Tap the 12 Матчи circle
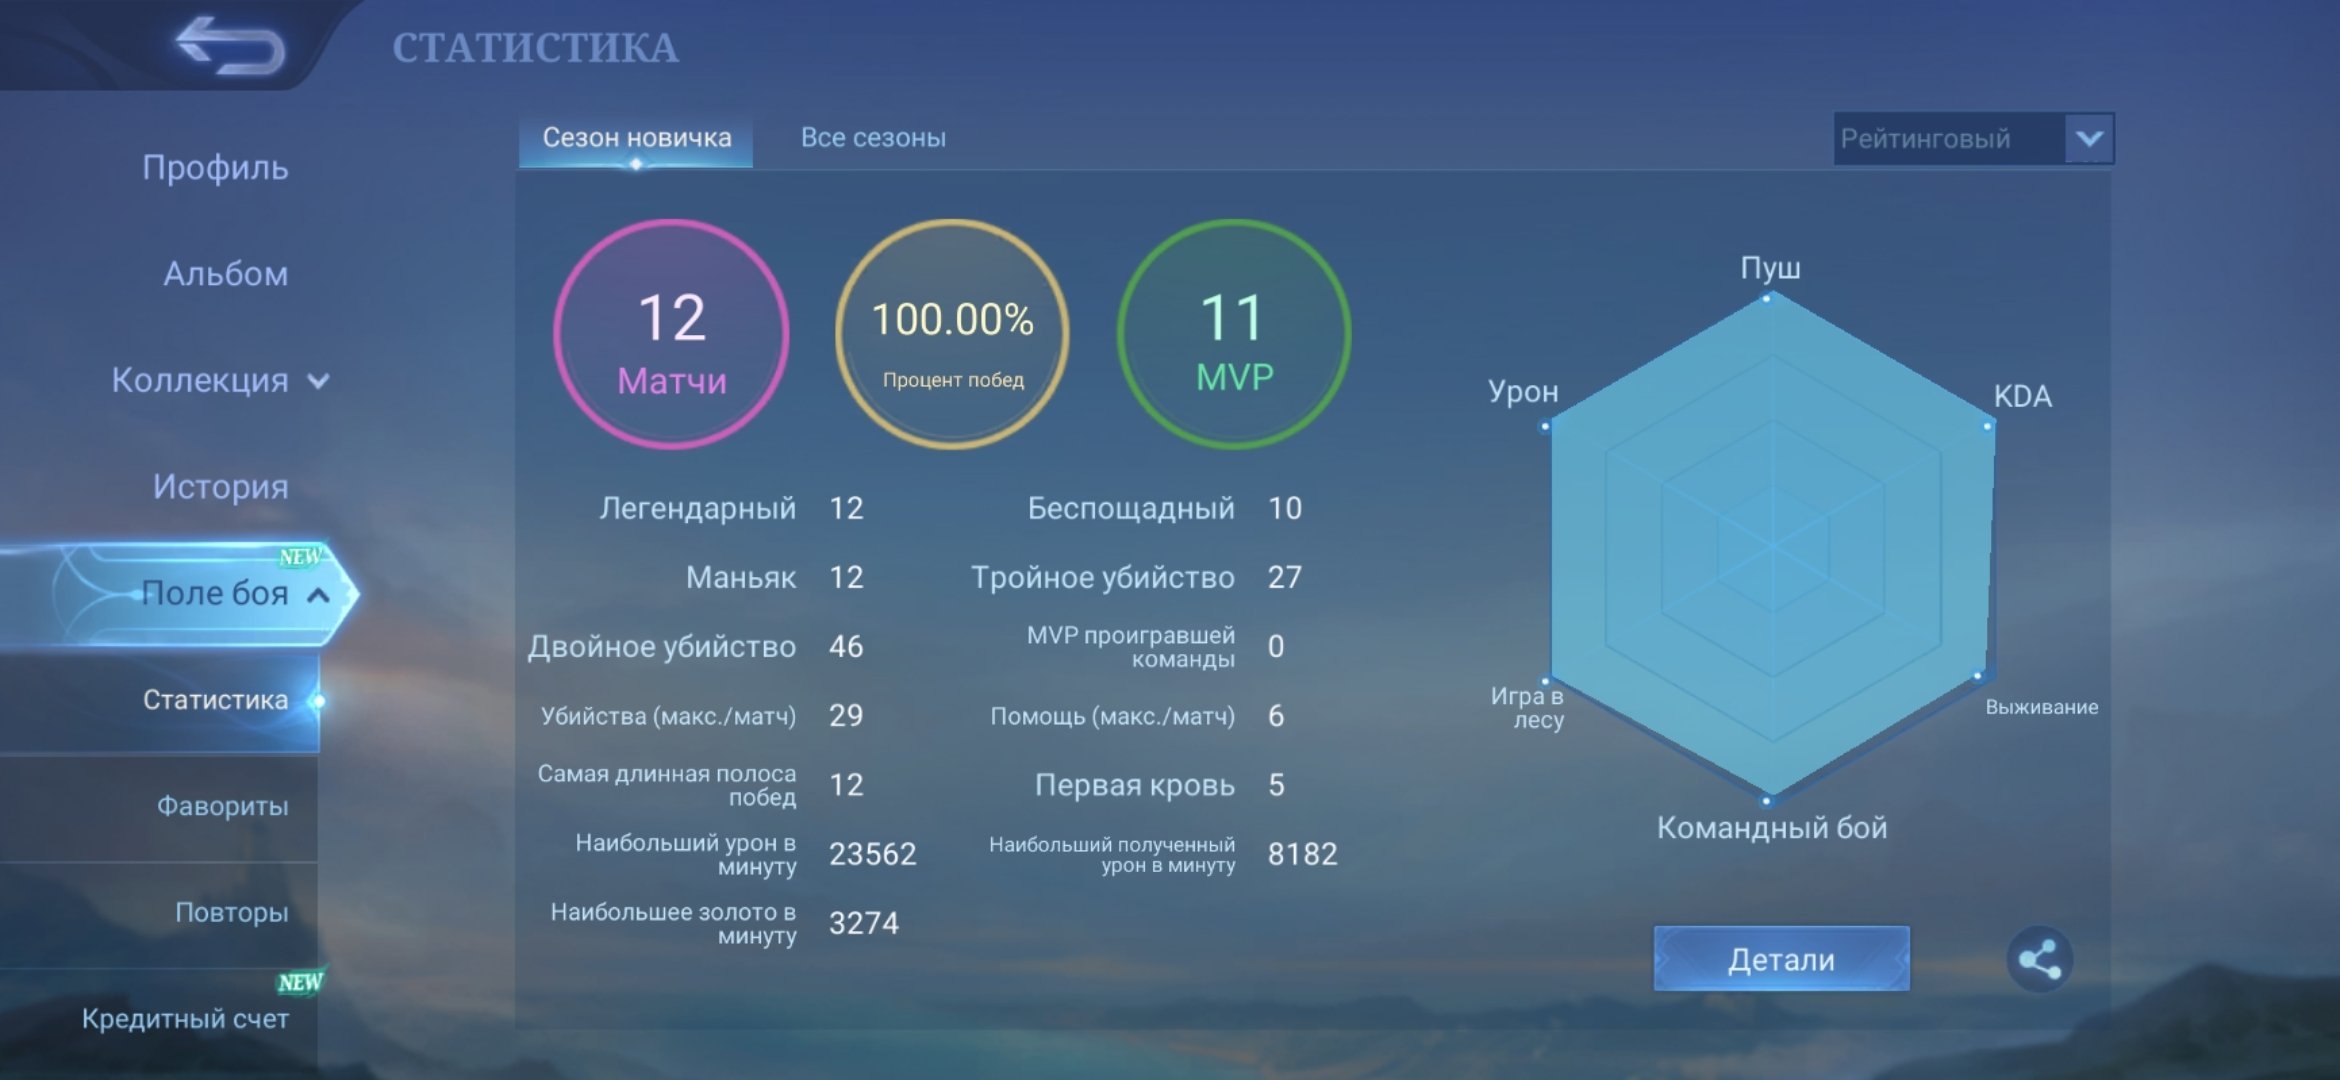Screen dimensions: 2340x1080 pos(672,334)
